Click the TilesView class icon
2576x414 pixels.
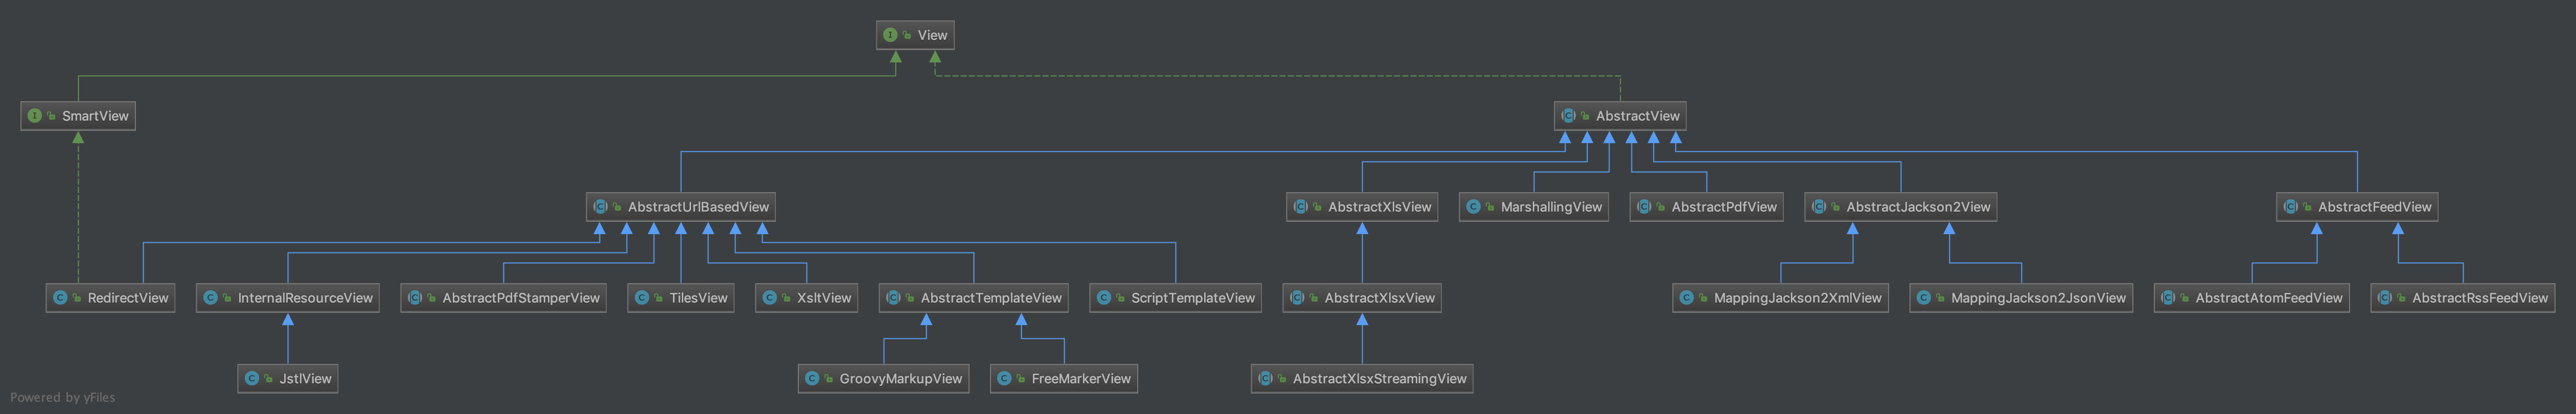tap(642, 298)
